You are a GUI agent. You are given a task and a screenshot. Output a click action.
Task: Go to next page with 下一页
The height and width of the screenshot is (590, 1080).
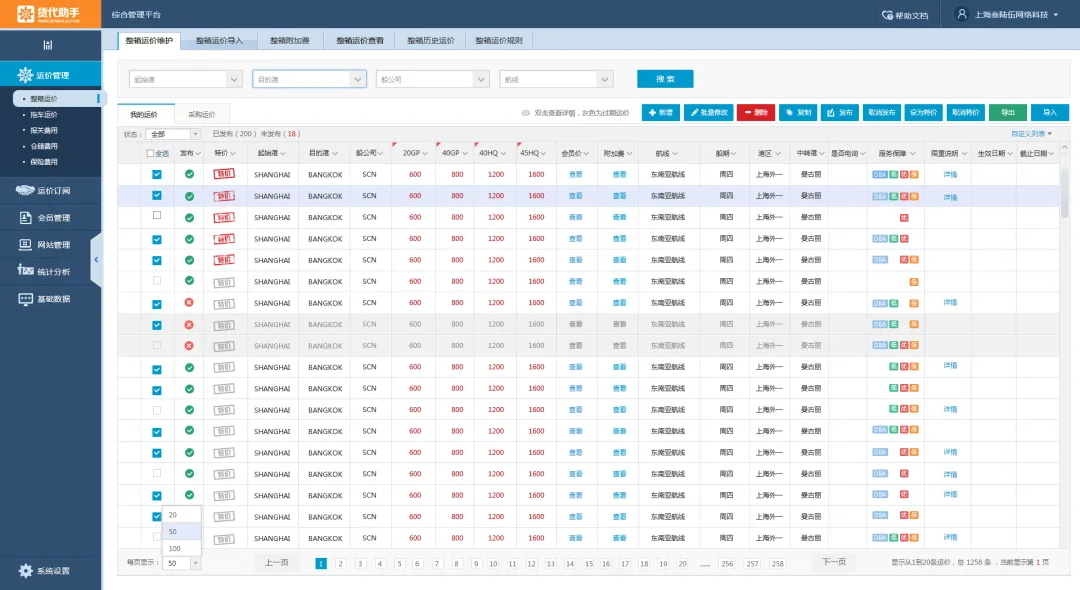click(x=834, y=562)
